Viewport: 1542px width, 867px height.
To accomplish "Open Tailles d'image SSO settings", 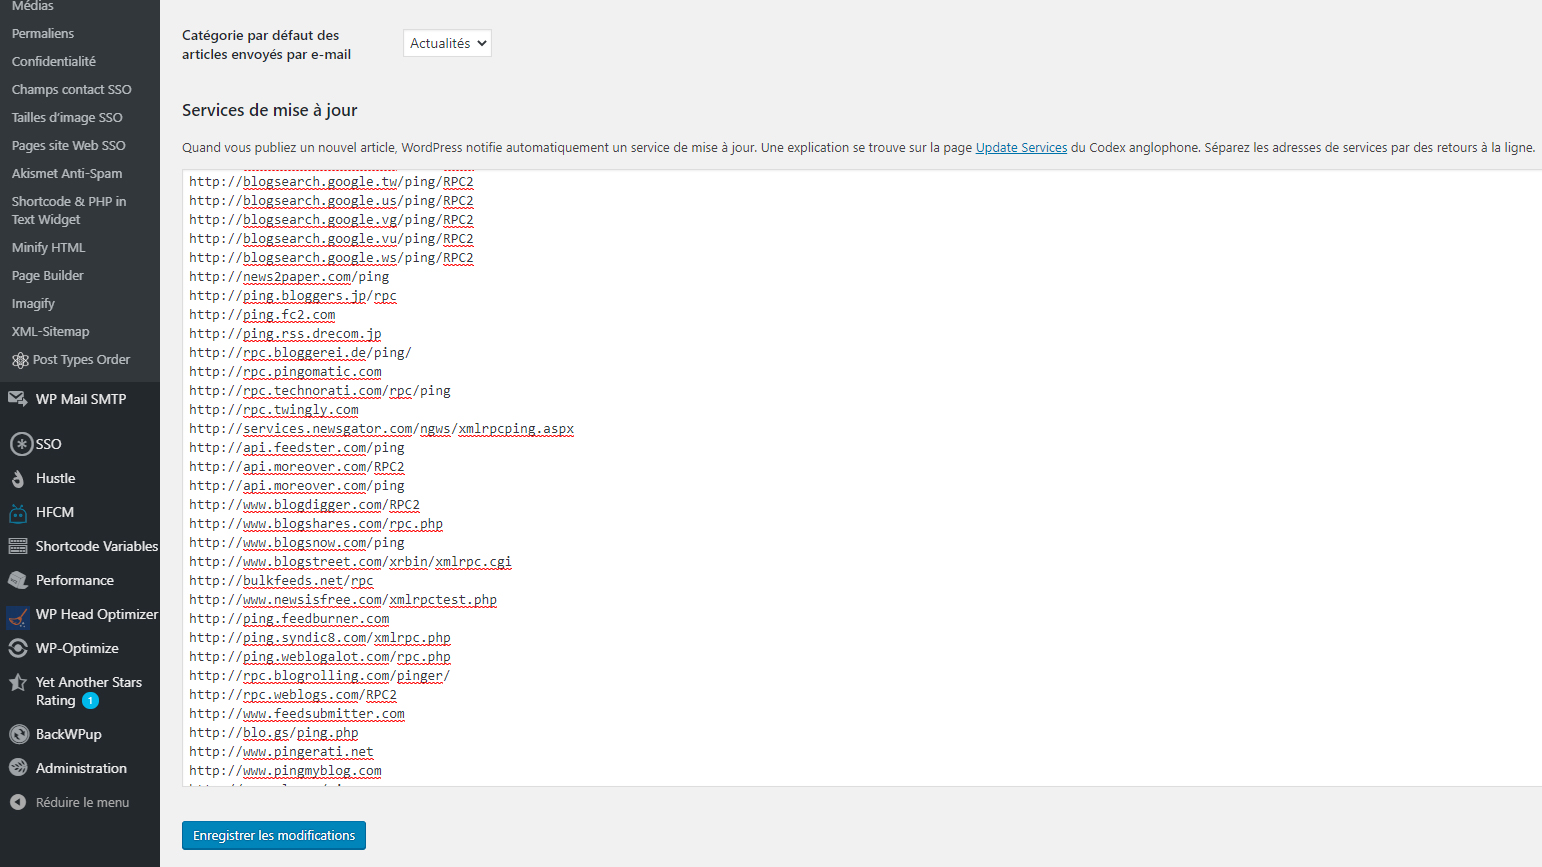I will coord(67,117).
